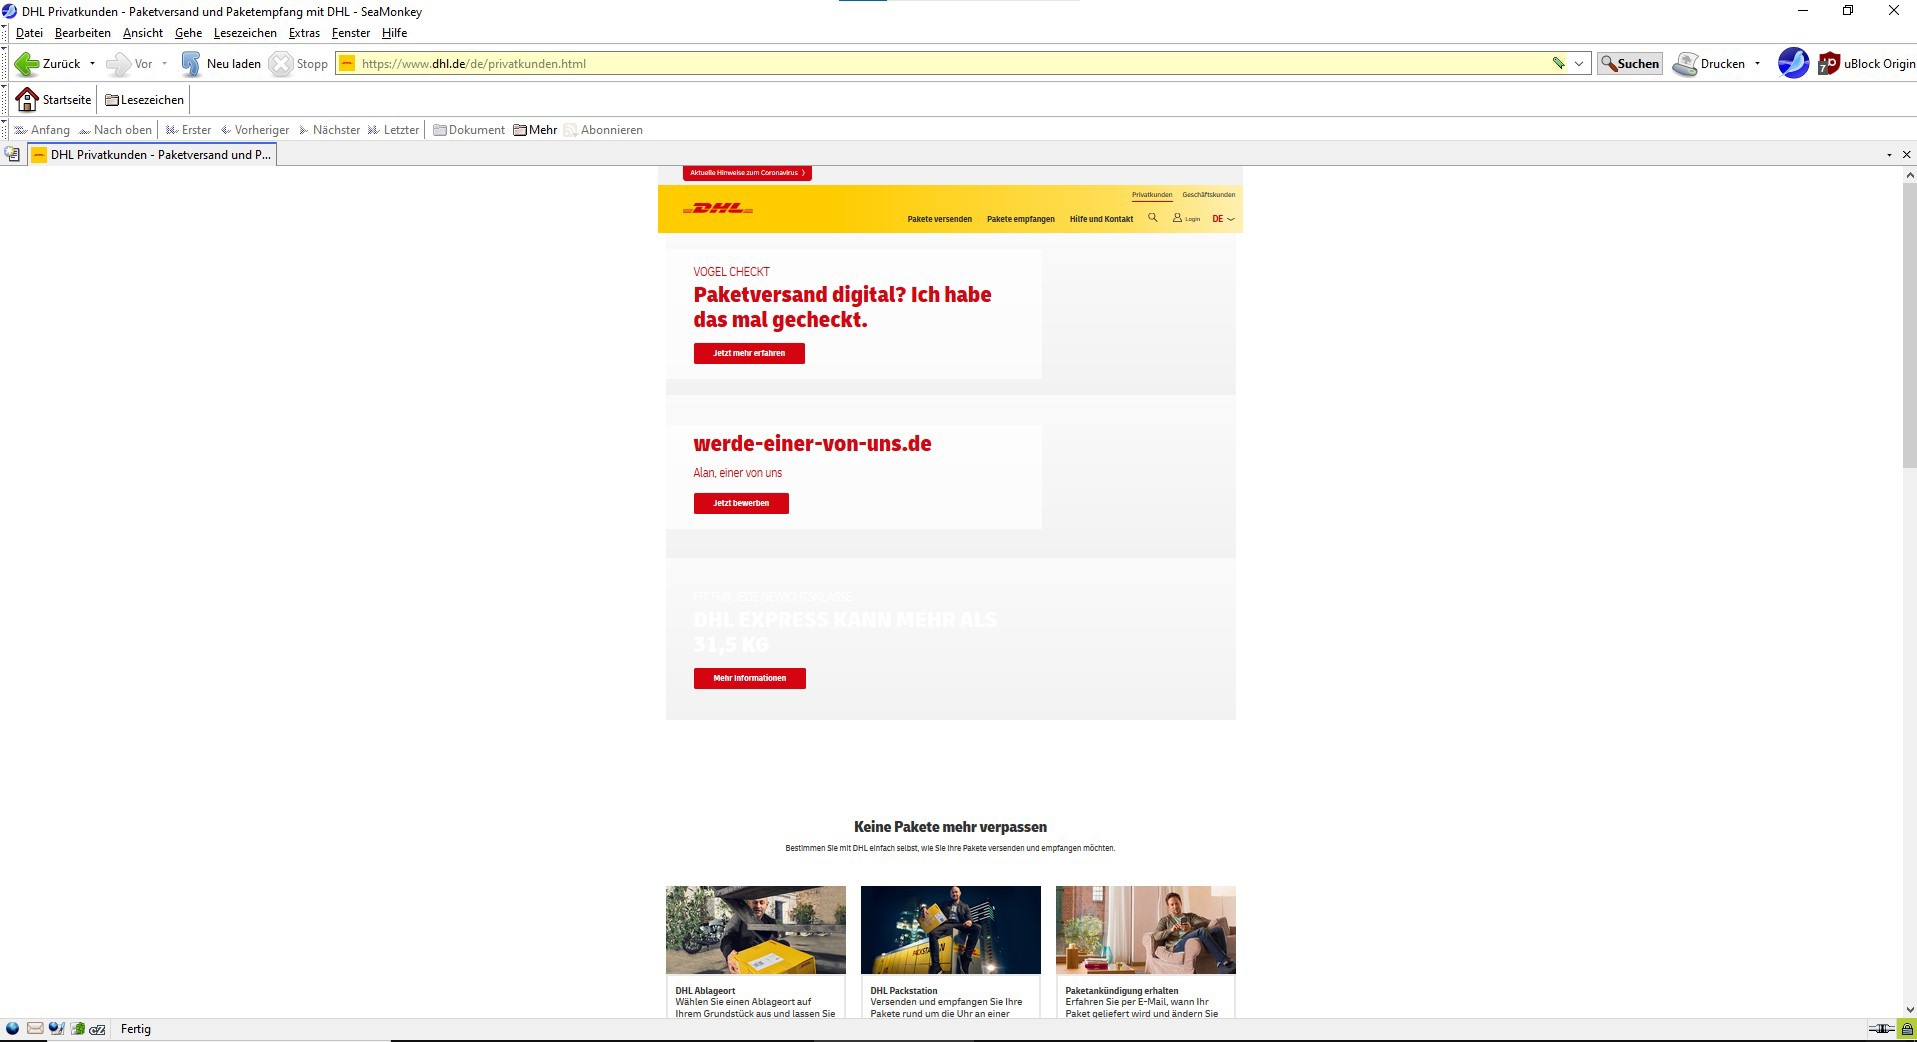This screenshot has height=1042, width=1917.
Task: Open the DHL Packstation thumbnail image
Action: [951, 930]
